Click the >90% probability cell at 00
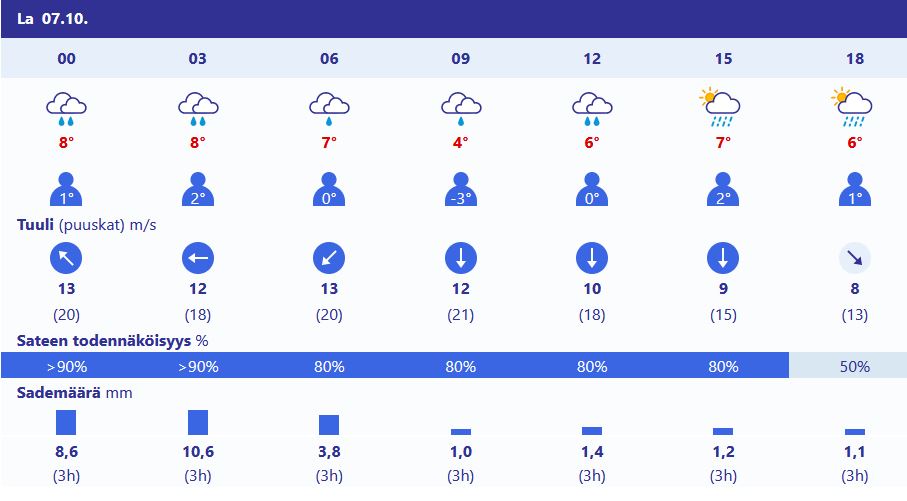The width and height of the screenshot is (907, 501). 67,366
